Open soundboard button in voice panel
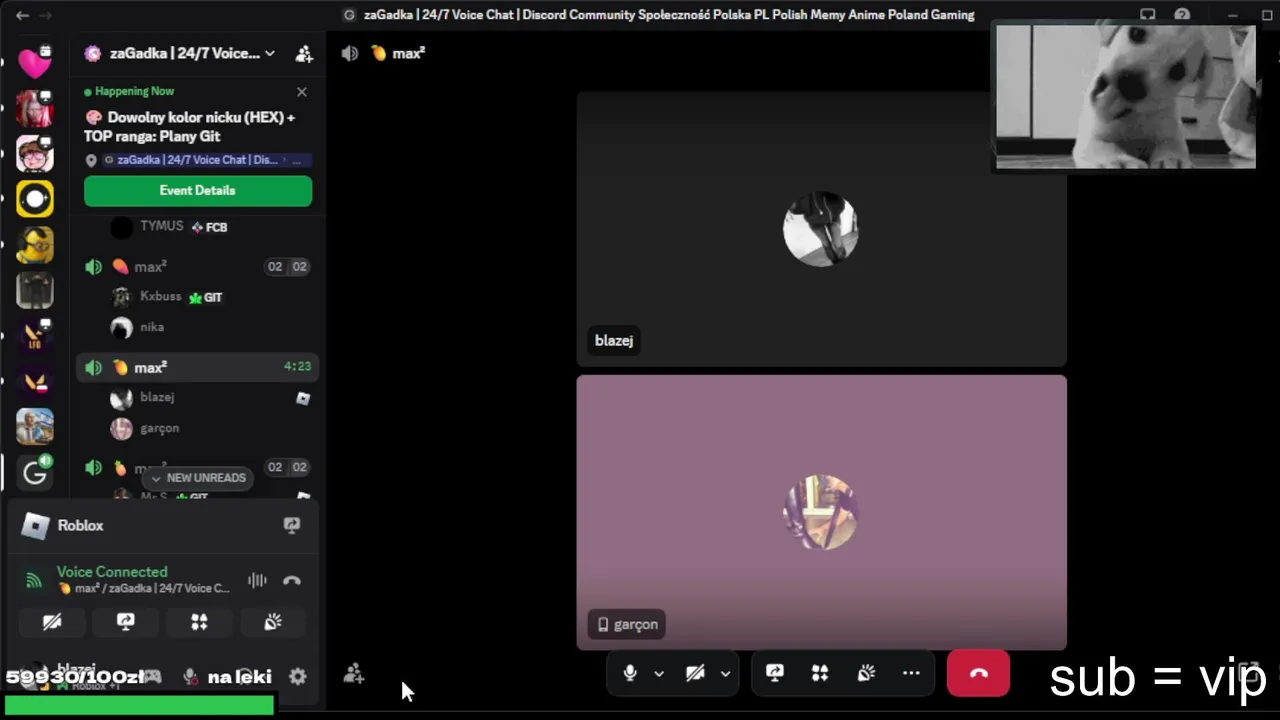Image resolution: width=1280 pixels, height=720 pixels. point(273,622)
